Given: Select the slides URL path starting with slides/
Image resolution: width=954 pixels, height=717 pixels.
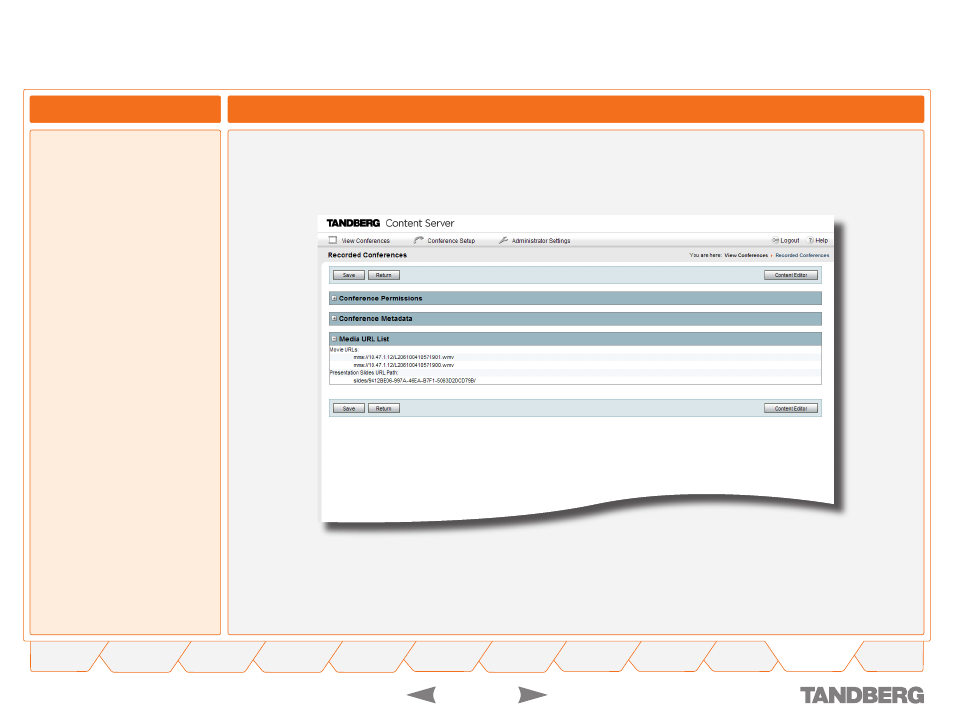Looking at the screenshot, I should [414, 380].
